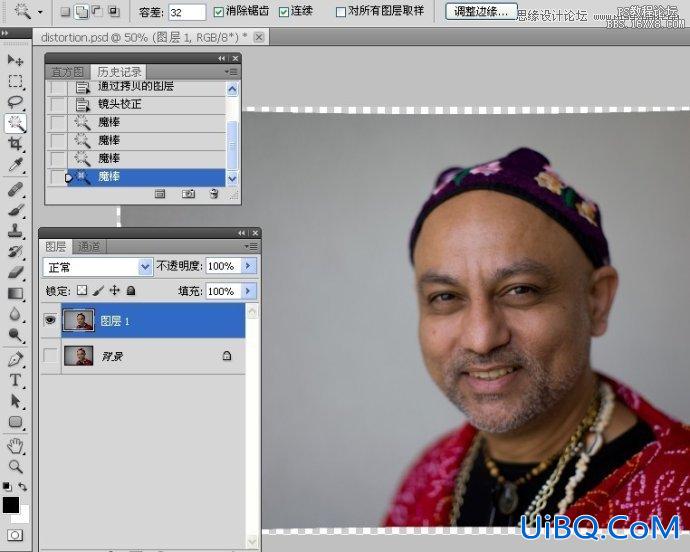
Task: Toggle lock position icon
Action: click(x=114, y=291)
